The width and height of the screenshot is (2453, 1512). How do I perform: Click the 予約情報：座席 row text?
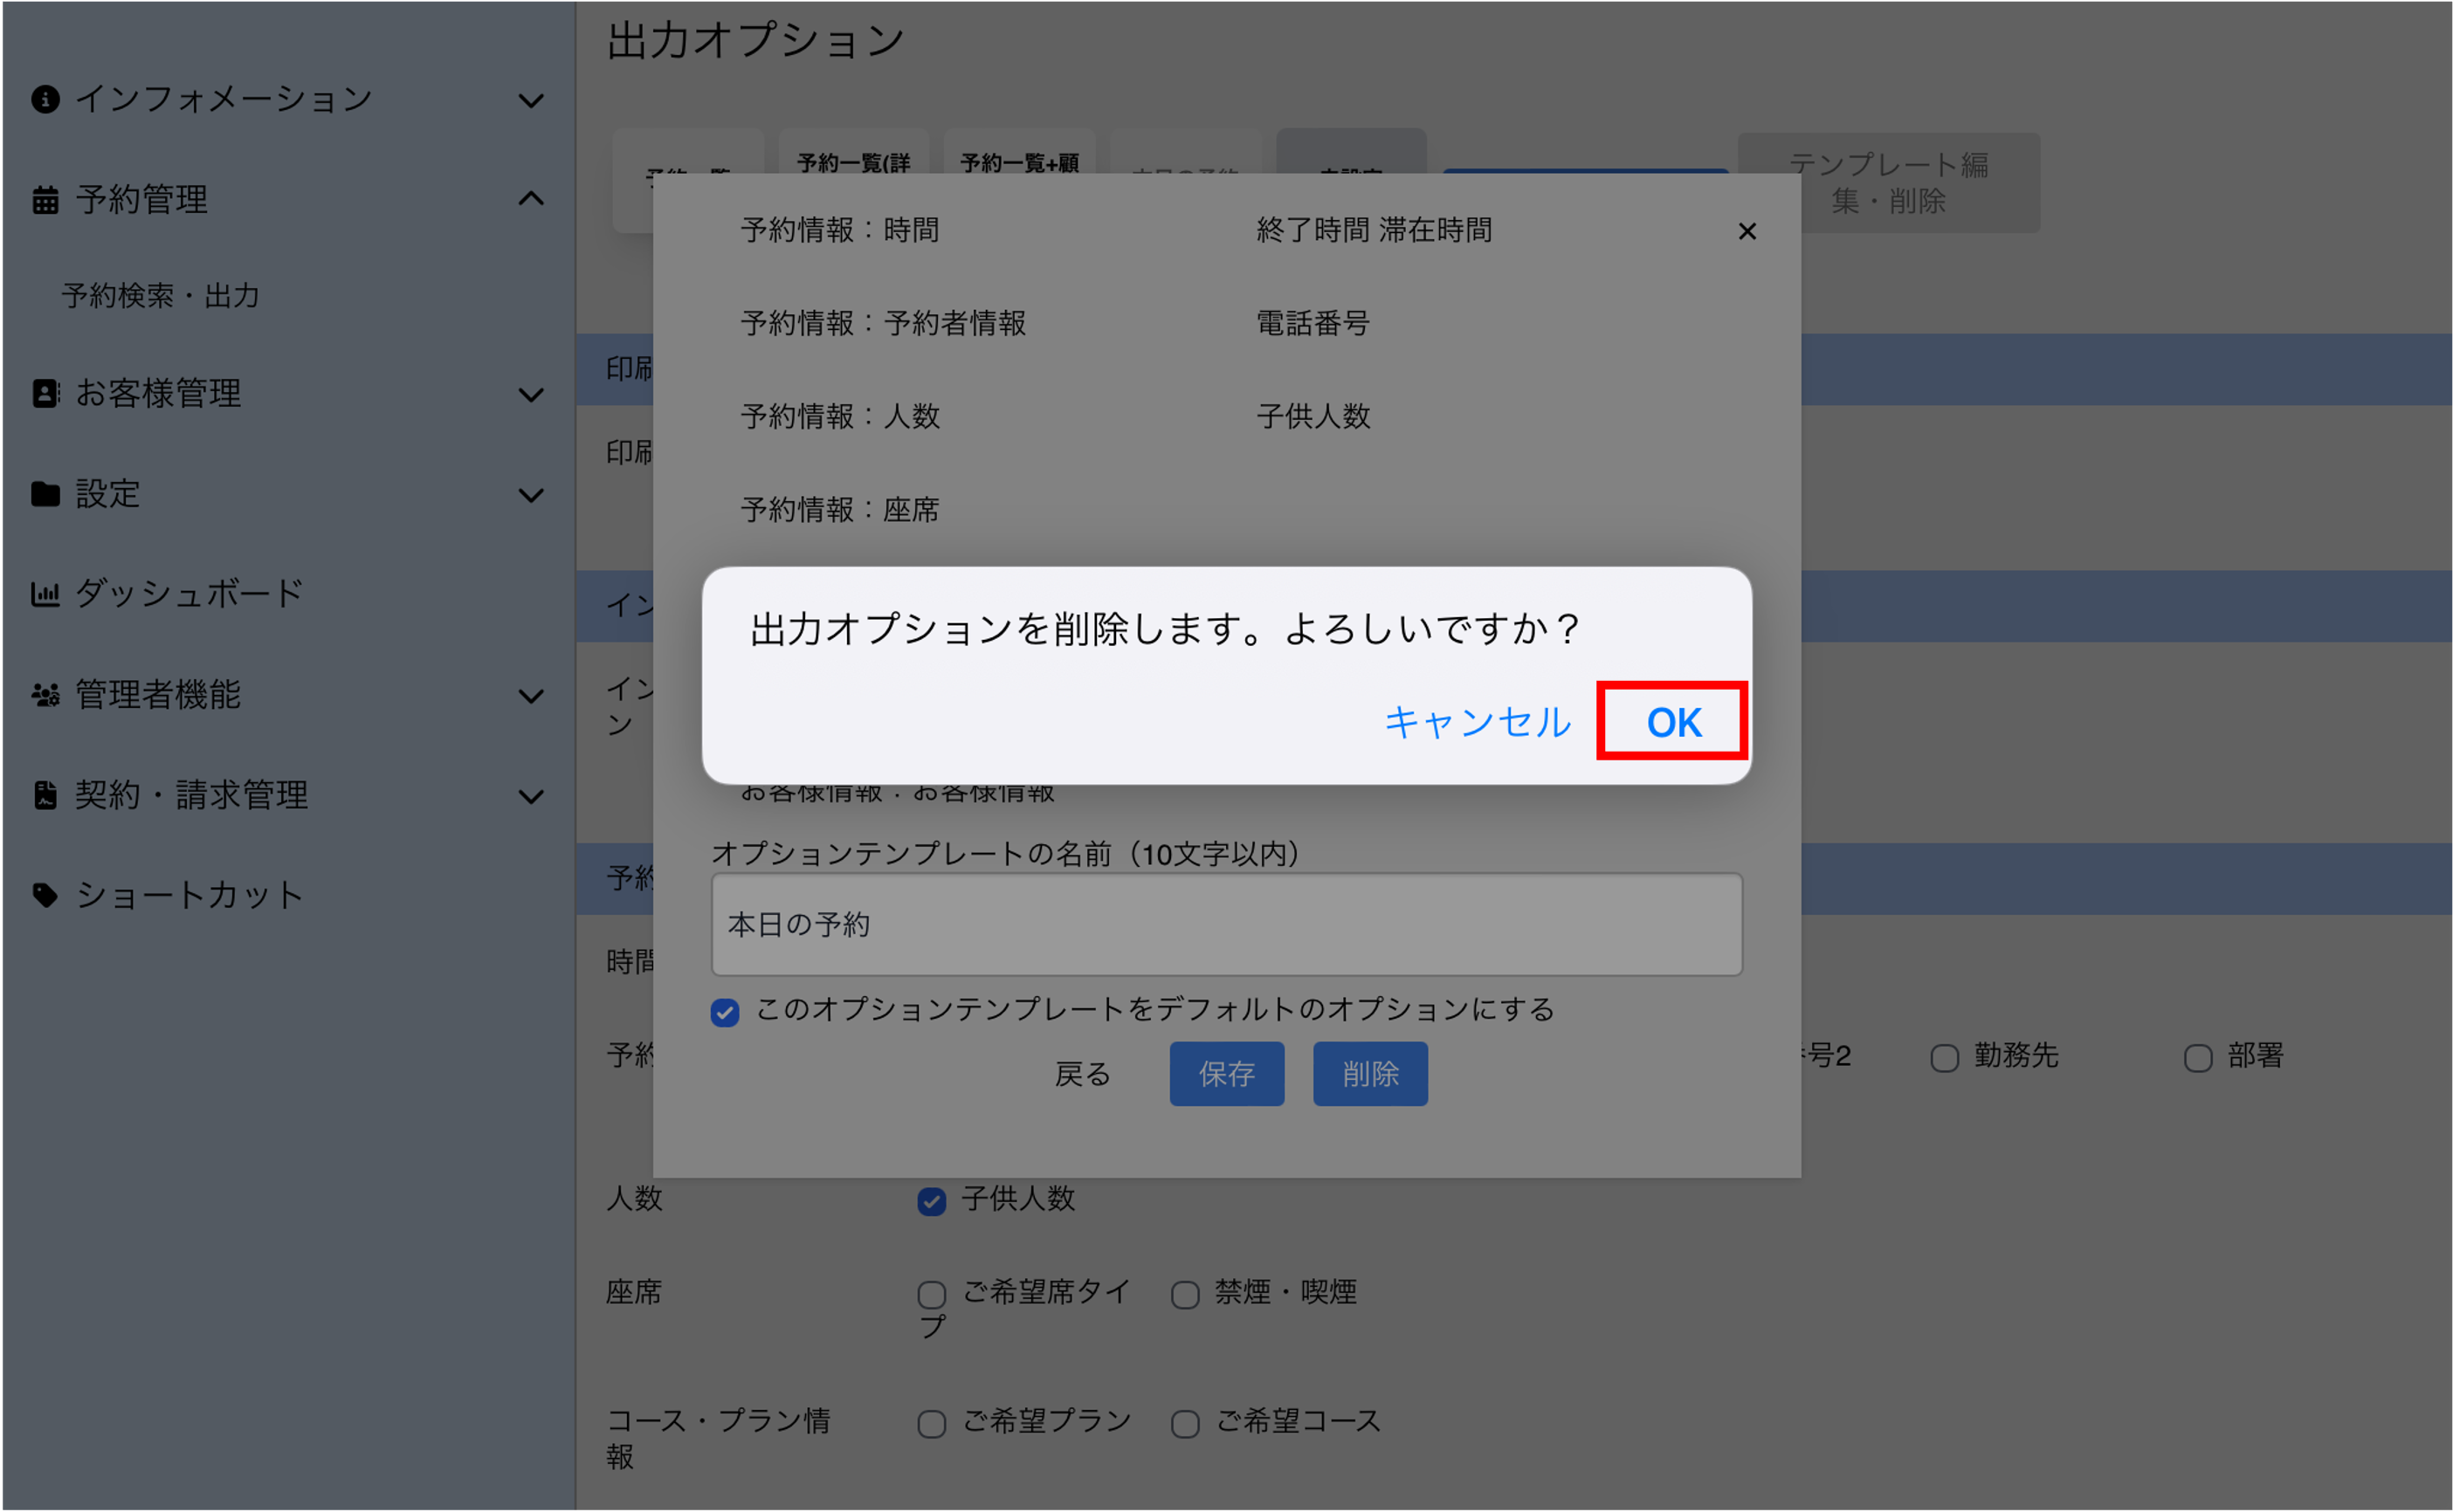click(840, 510)
